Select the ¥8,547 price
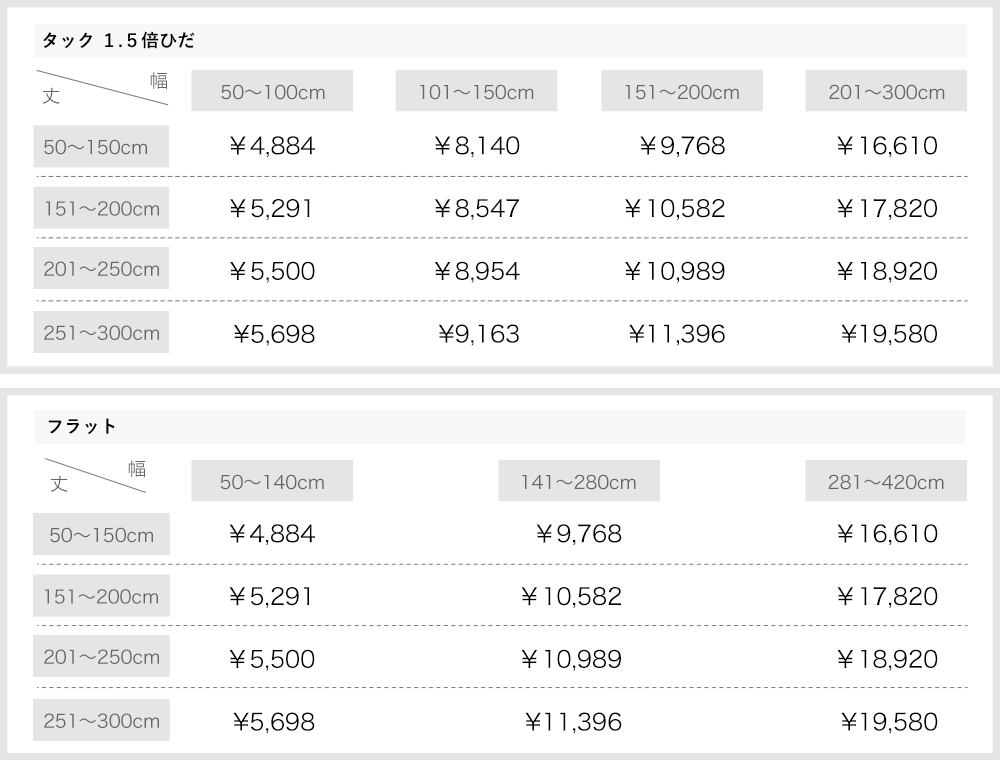The width and height of the screenshot is (1000, 760). click(x=477, y=209)
